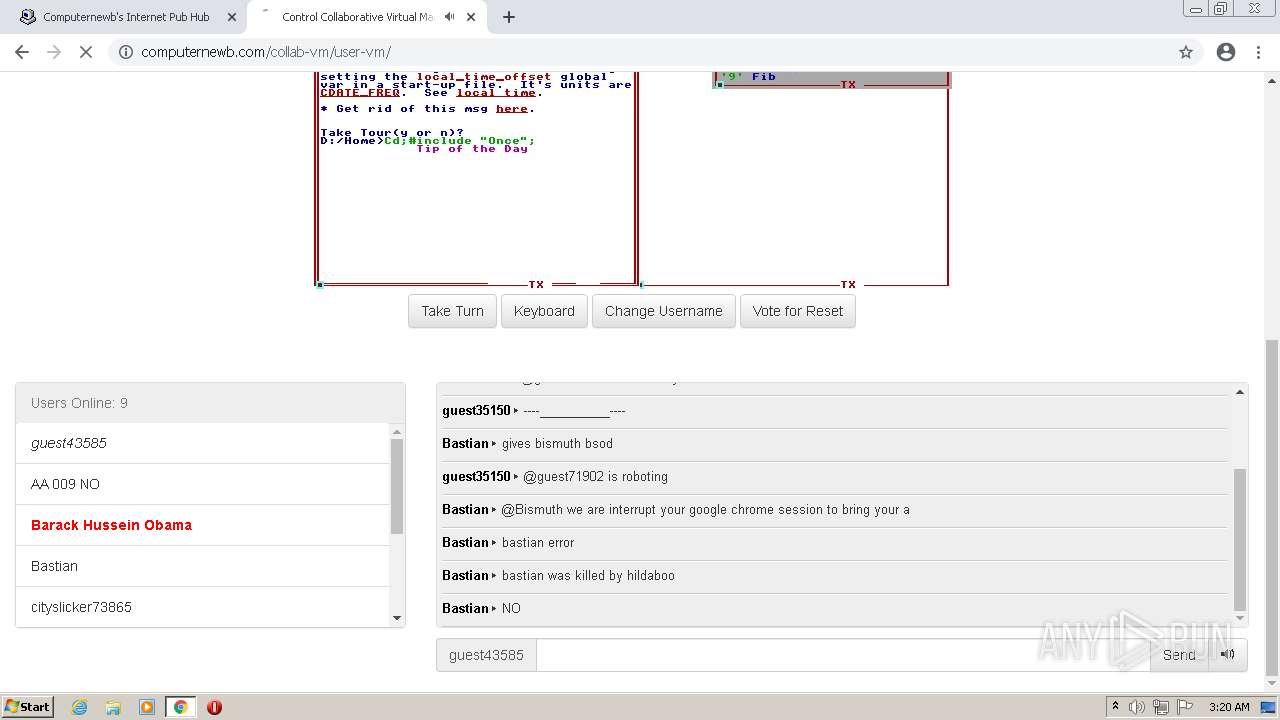Screen dimensions: 1280x720
Task: Select user Bastian in list
Action: (x=202, y=566)
